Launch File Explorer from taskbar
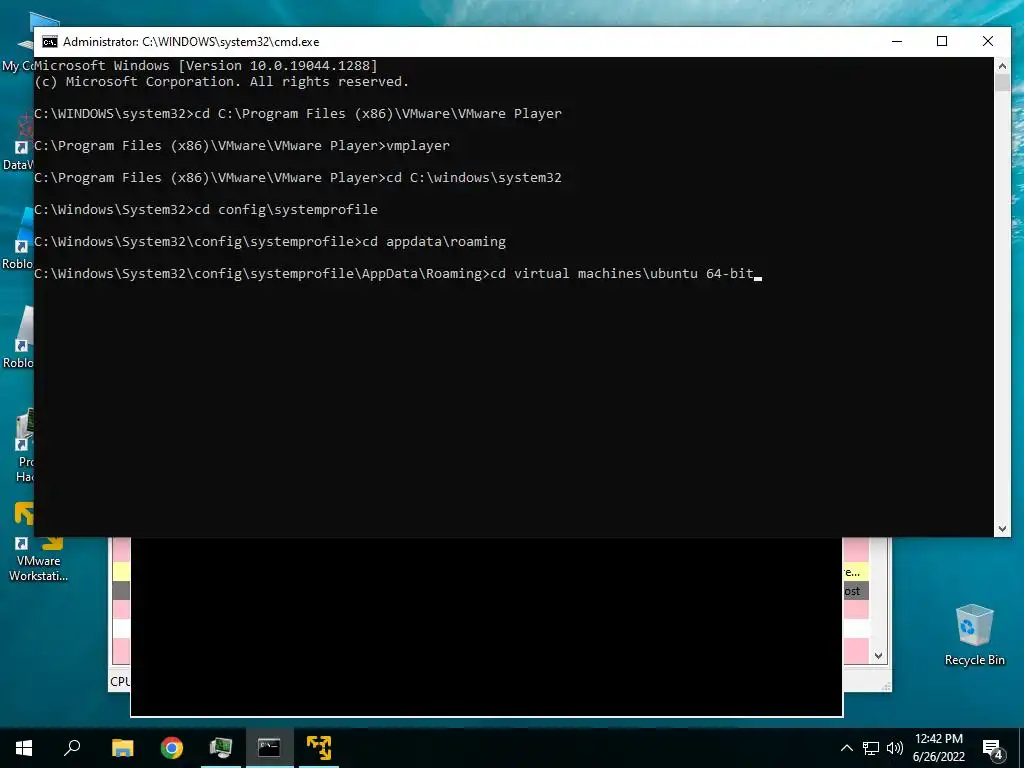 pyautogui.click(x=122, y=748)
